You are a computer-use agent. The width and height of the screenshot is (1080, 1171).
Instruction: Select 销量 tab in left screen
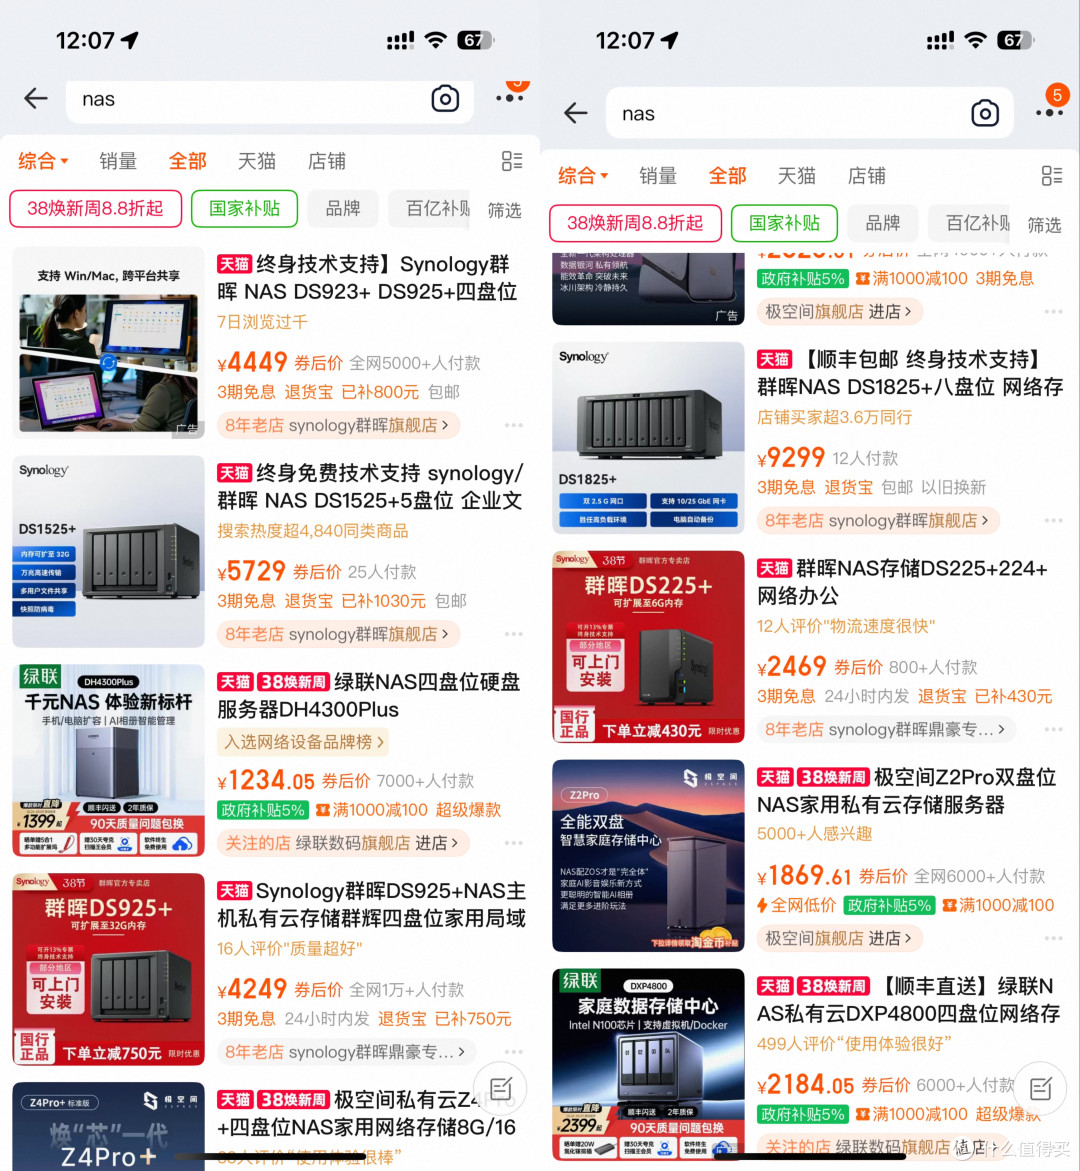tap(118, 161)
